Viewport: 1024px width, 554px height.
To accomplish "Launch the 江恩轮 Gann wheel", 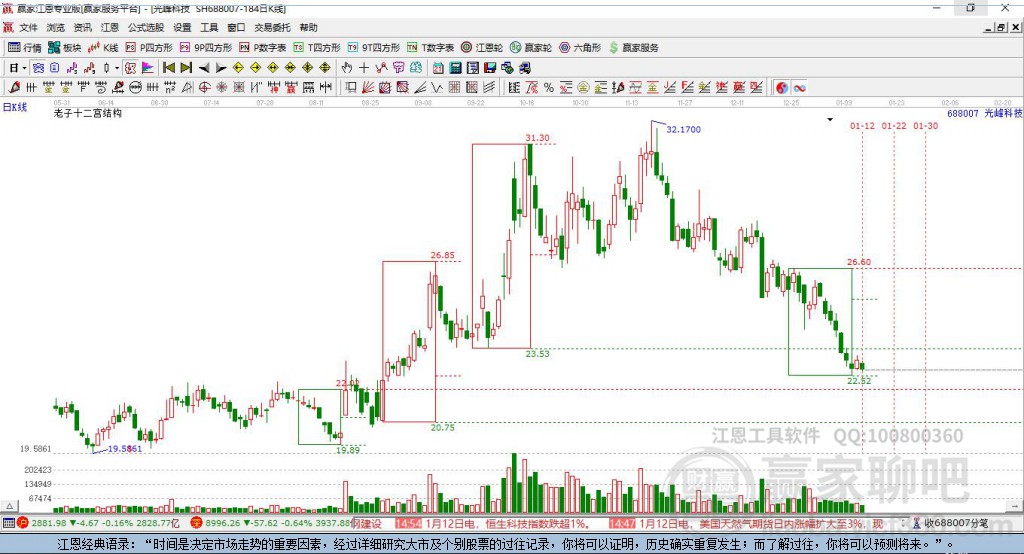I will (481, 48).
